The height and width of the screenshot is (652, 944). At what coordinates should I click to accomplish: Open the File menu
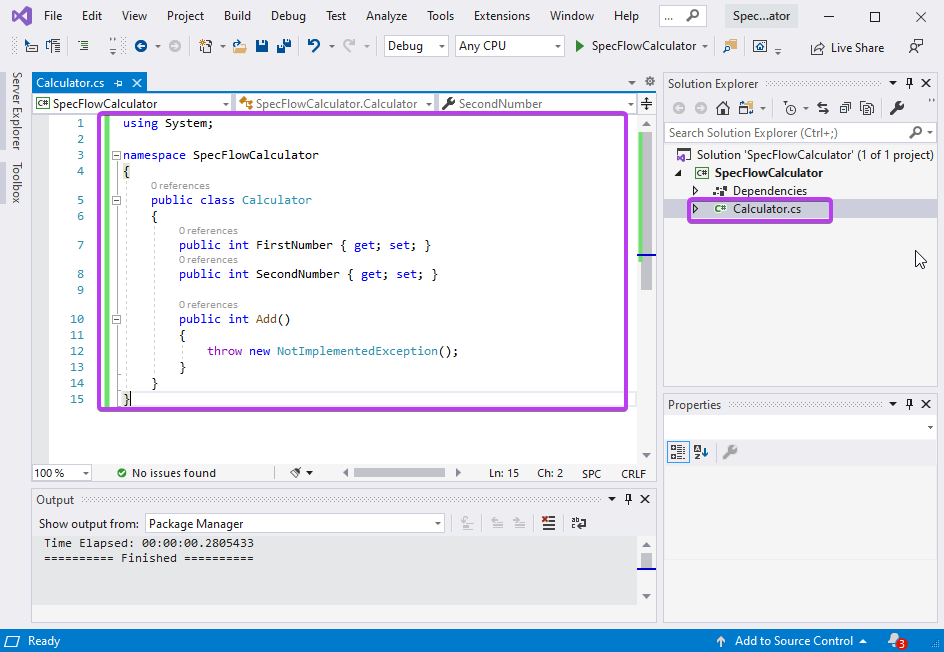click(x=53, y=16)
